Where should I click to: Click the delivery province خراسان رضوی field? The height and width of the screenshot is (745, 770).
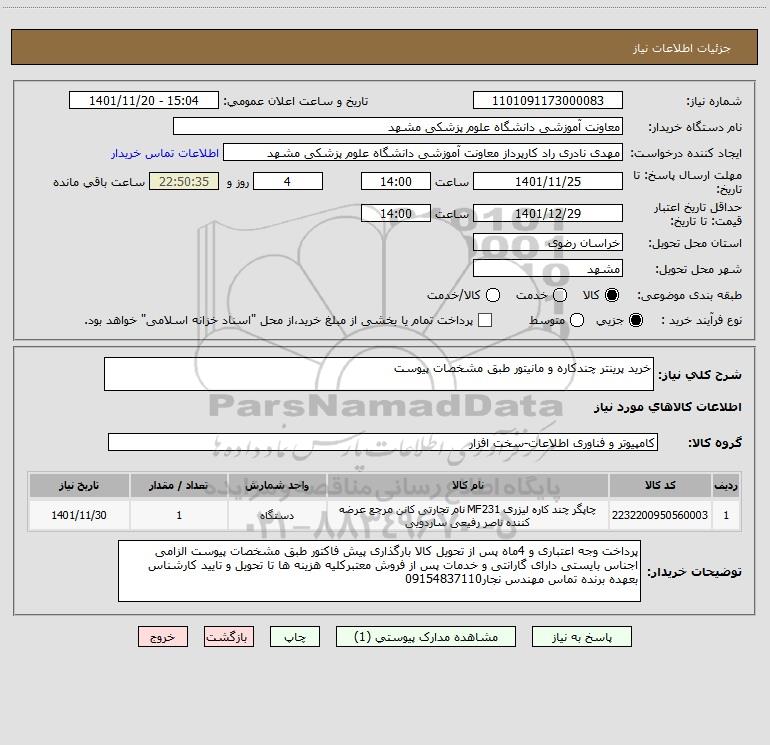tap(548, 242)
